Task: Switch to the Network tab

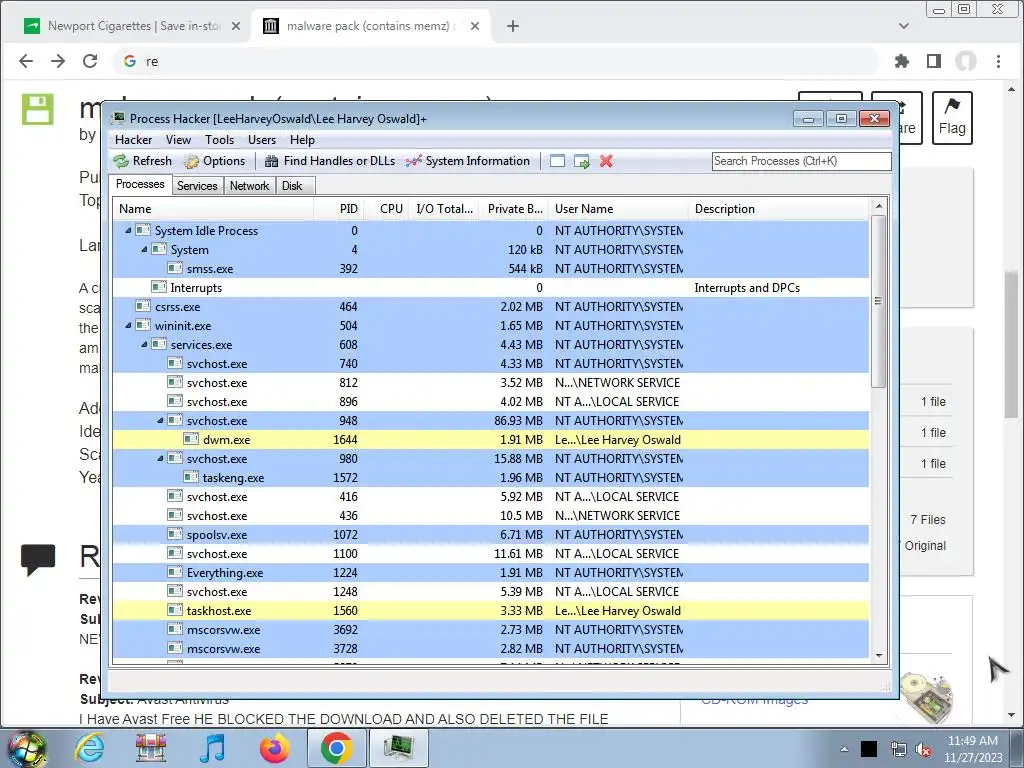Action: (x=249, y=185)
